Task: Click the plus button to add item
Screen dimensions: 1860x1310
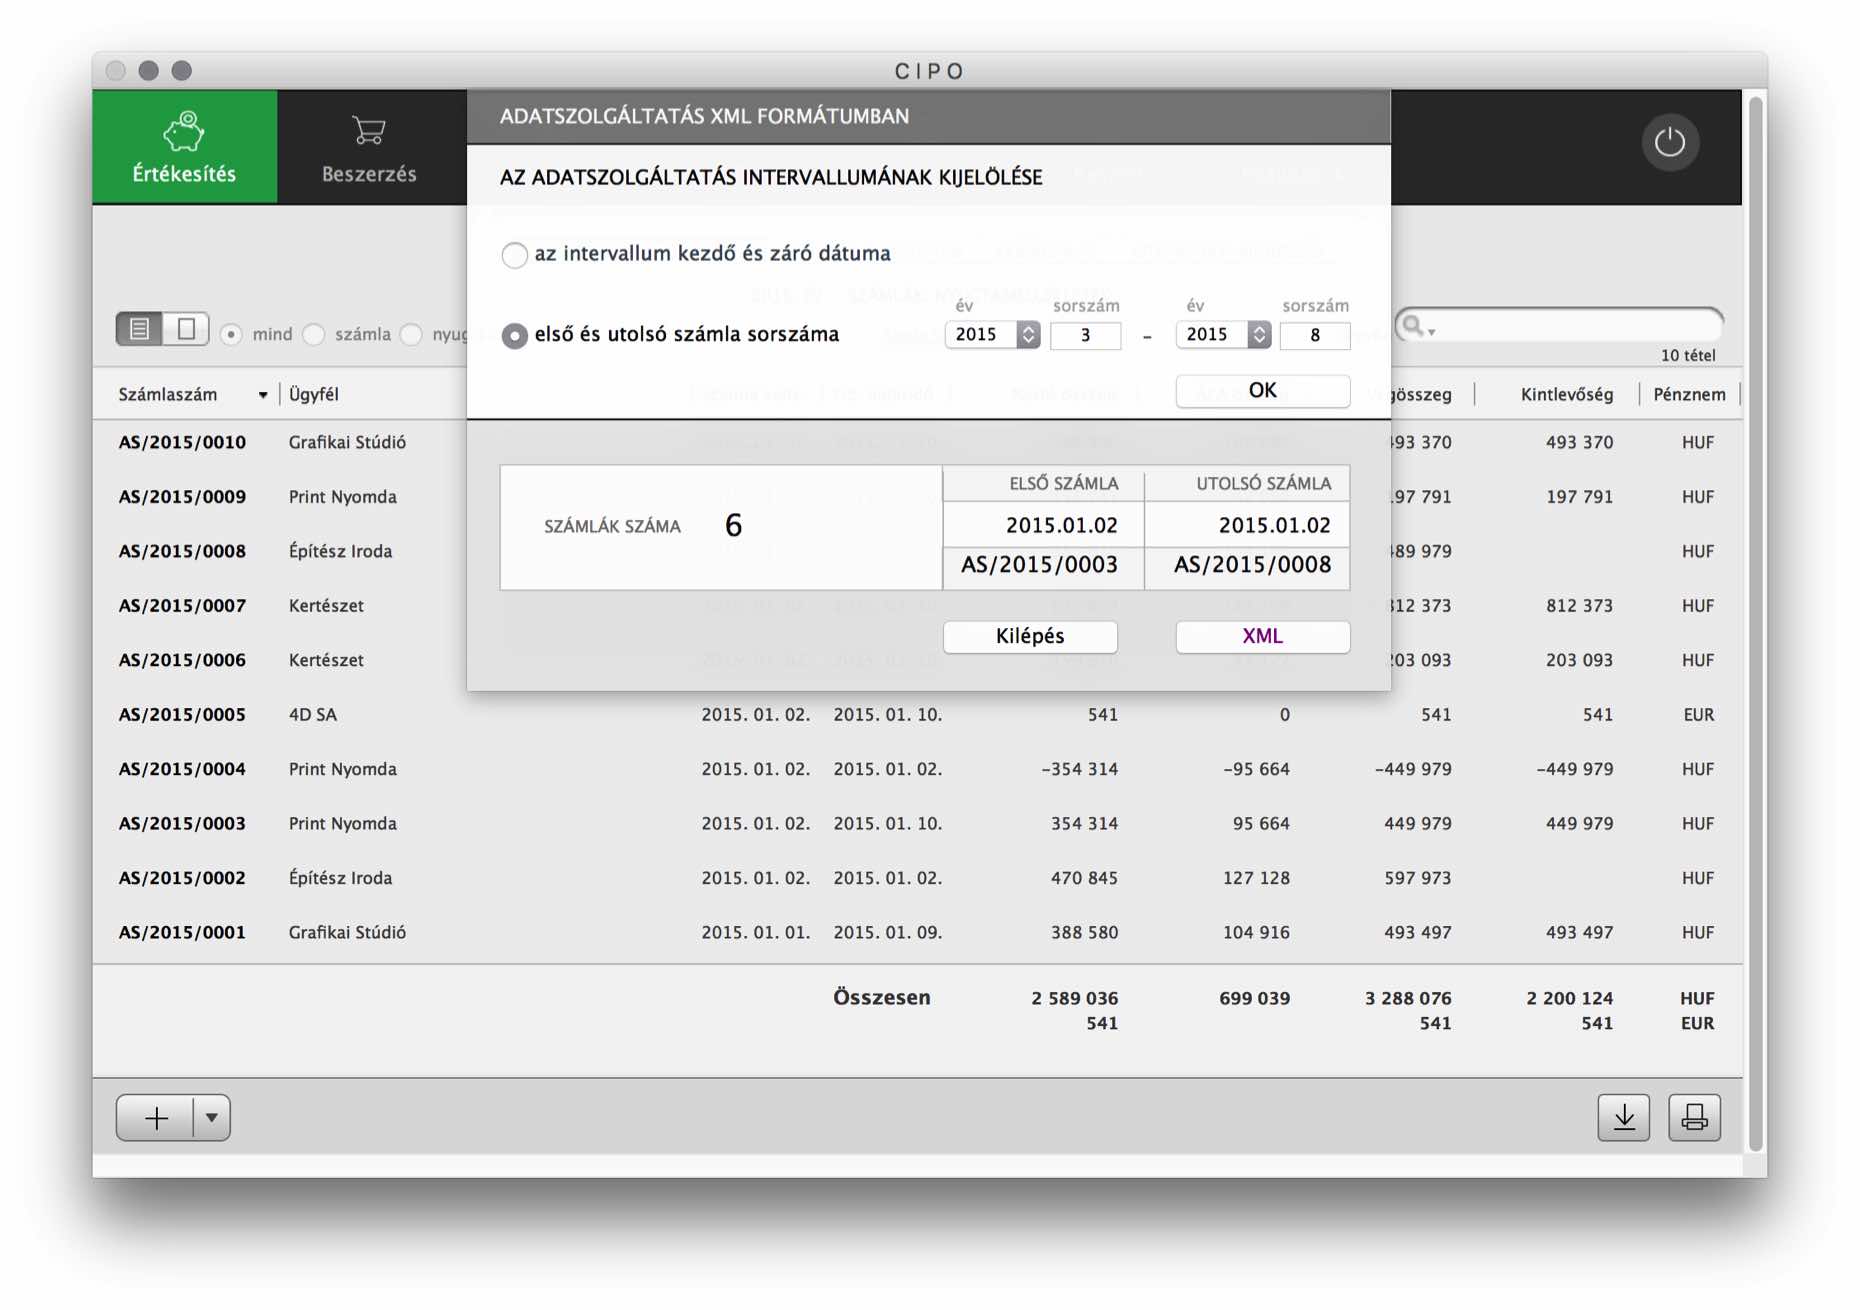Action: click(156, 1118)
